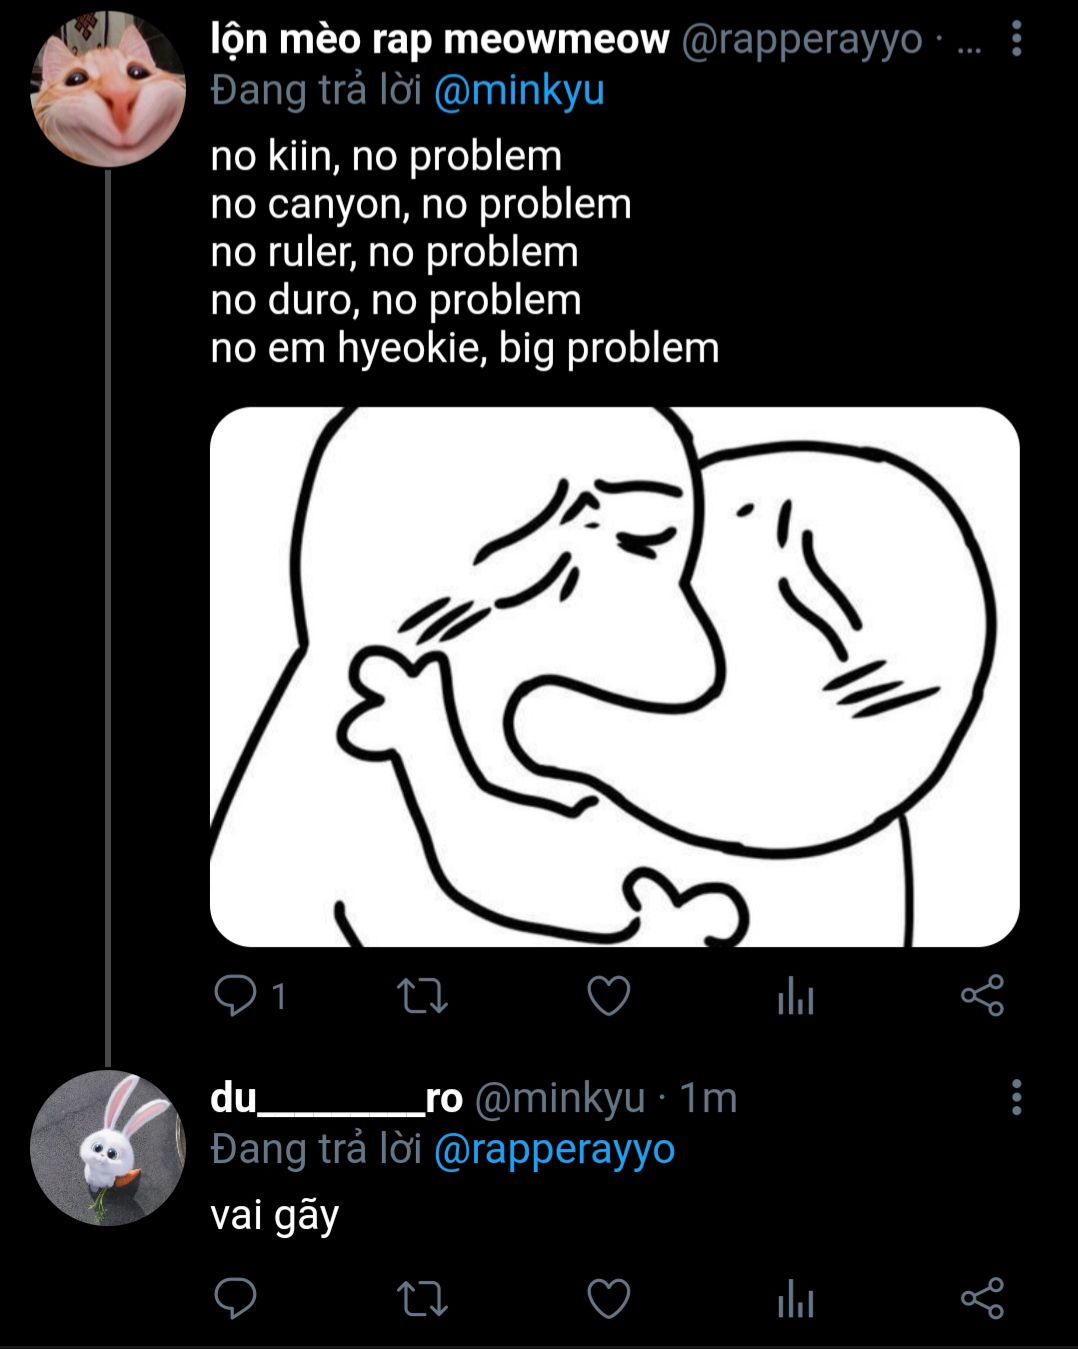This screenshot has height=1349, width=1078.
Task: Share the "vai gãy" tweet
Action: [x=982, y=1299]
